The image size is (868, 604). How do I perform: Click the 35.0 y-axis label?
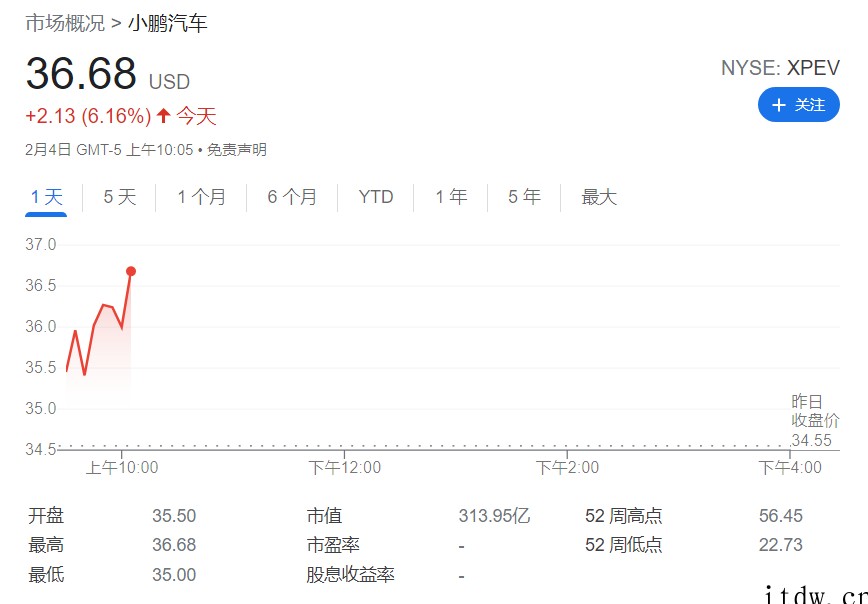(x=40, y=409)
